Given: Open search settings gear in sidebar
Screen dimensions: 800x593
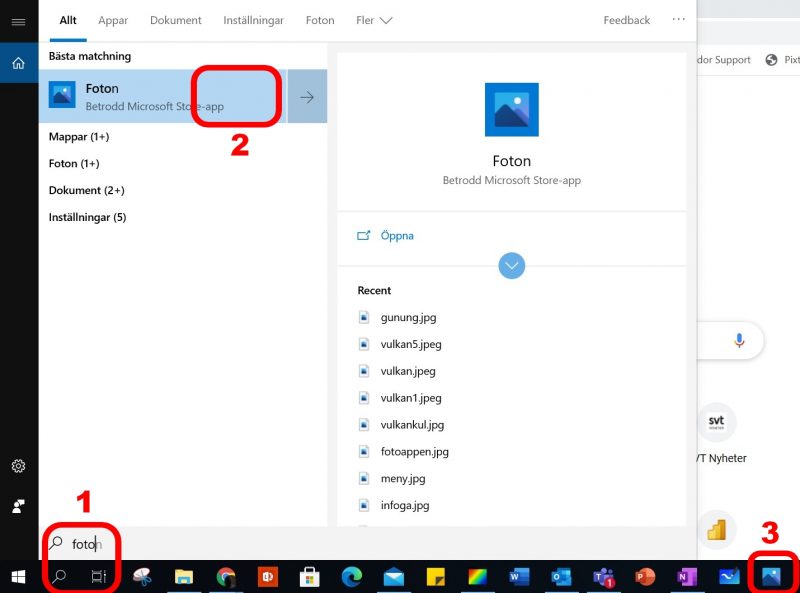Looking at the screenshot, I should point(18,466).
